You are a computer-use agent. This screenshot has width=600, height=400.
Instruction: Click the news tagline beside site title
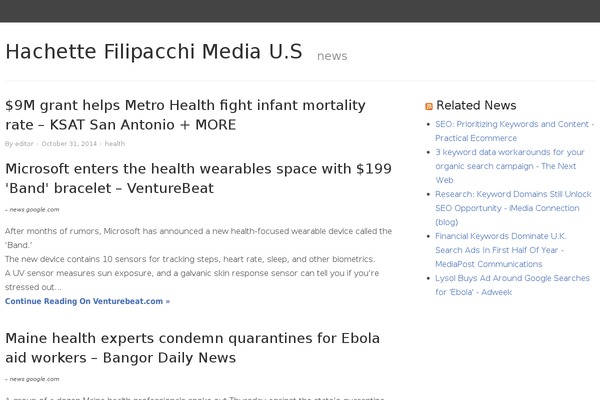[332, 56]
